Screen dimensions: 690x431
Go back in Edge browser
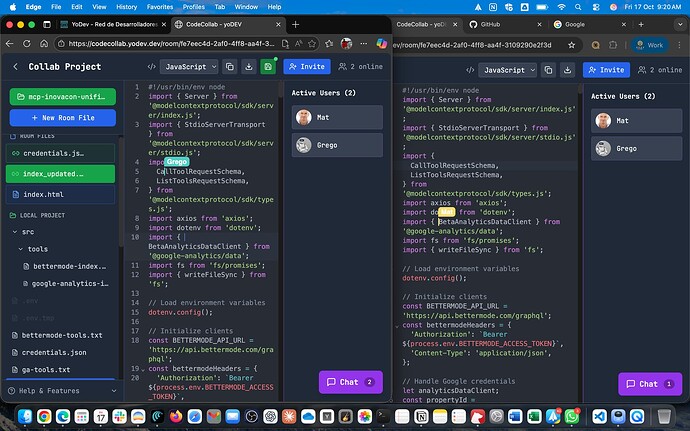(10, 44)
